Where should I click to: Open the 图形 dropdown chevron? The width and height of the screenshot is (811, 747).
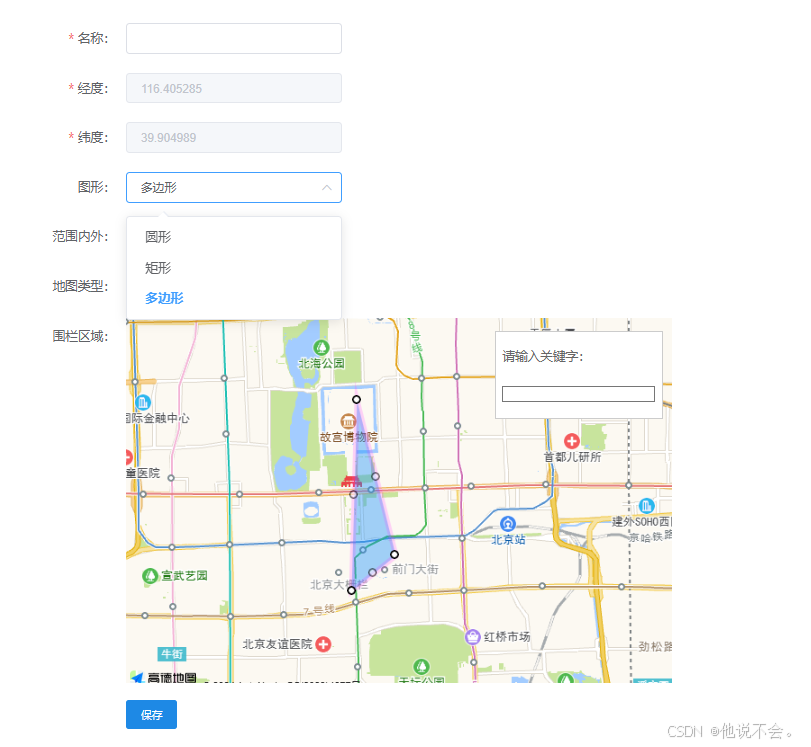(327, 187)
